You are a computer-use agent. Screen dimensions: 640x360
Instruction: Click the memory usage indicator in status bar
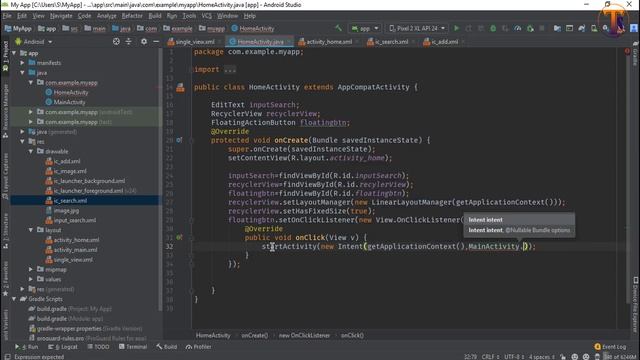(x=621, y=357)
